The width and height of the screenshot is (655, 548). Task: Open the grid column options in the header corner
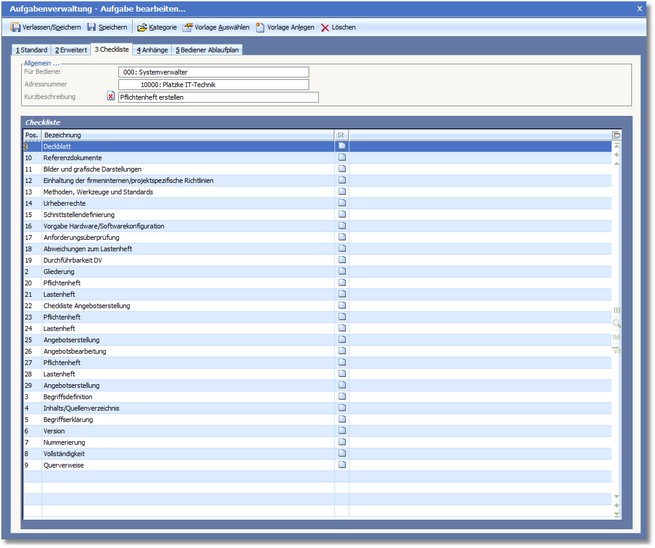616,135
